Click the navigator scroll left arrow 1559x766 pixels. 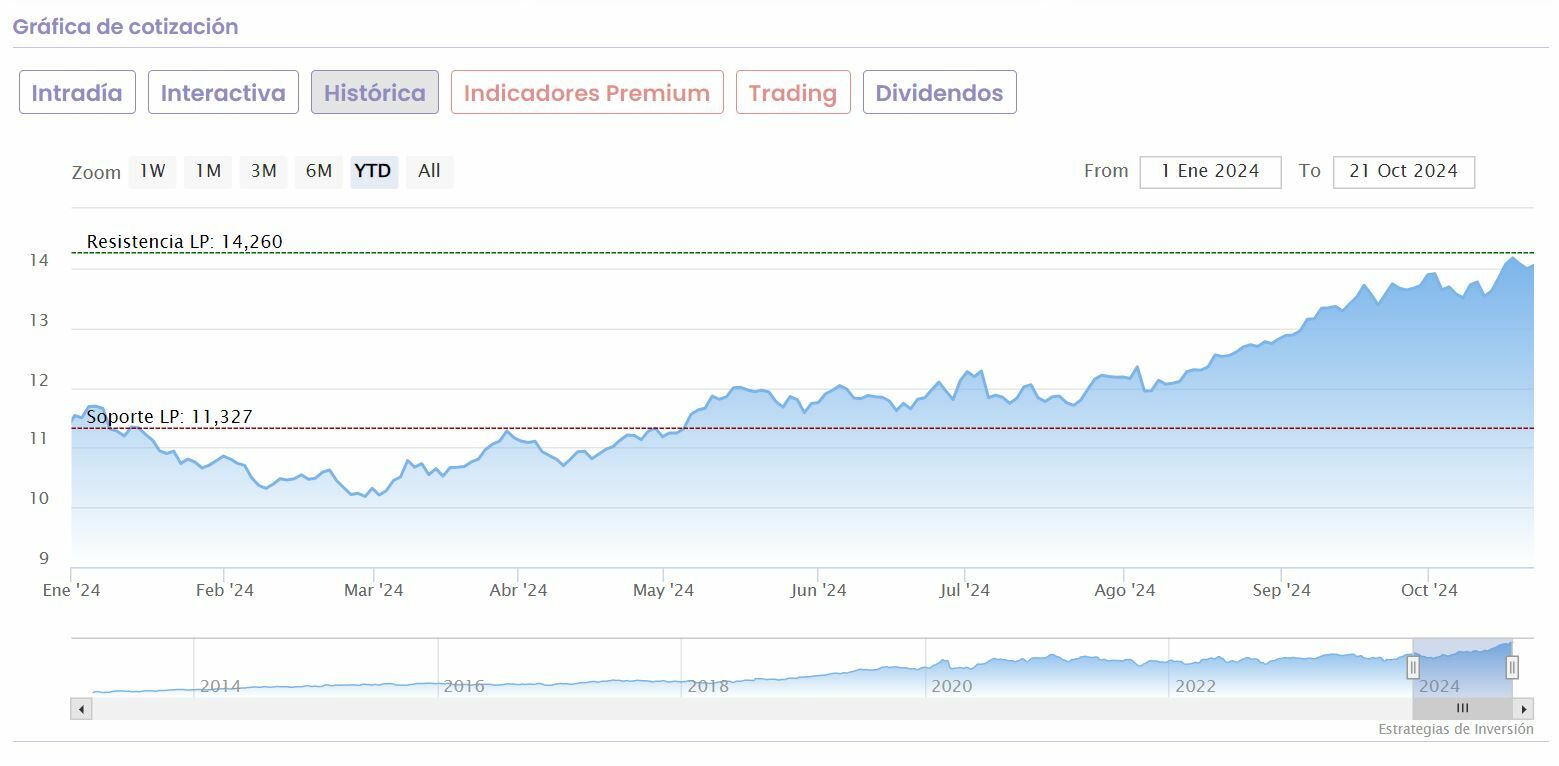tap(81, 709)
